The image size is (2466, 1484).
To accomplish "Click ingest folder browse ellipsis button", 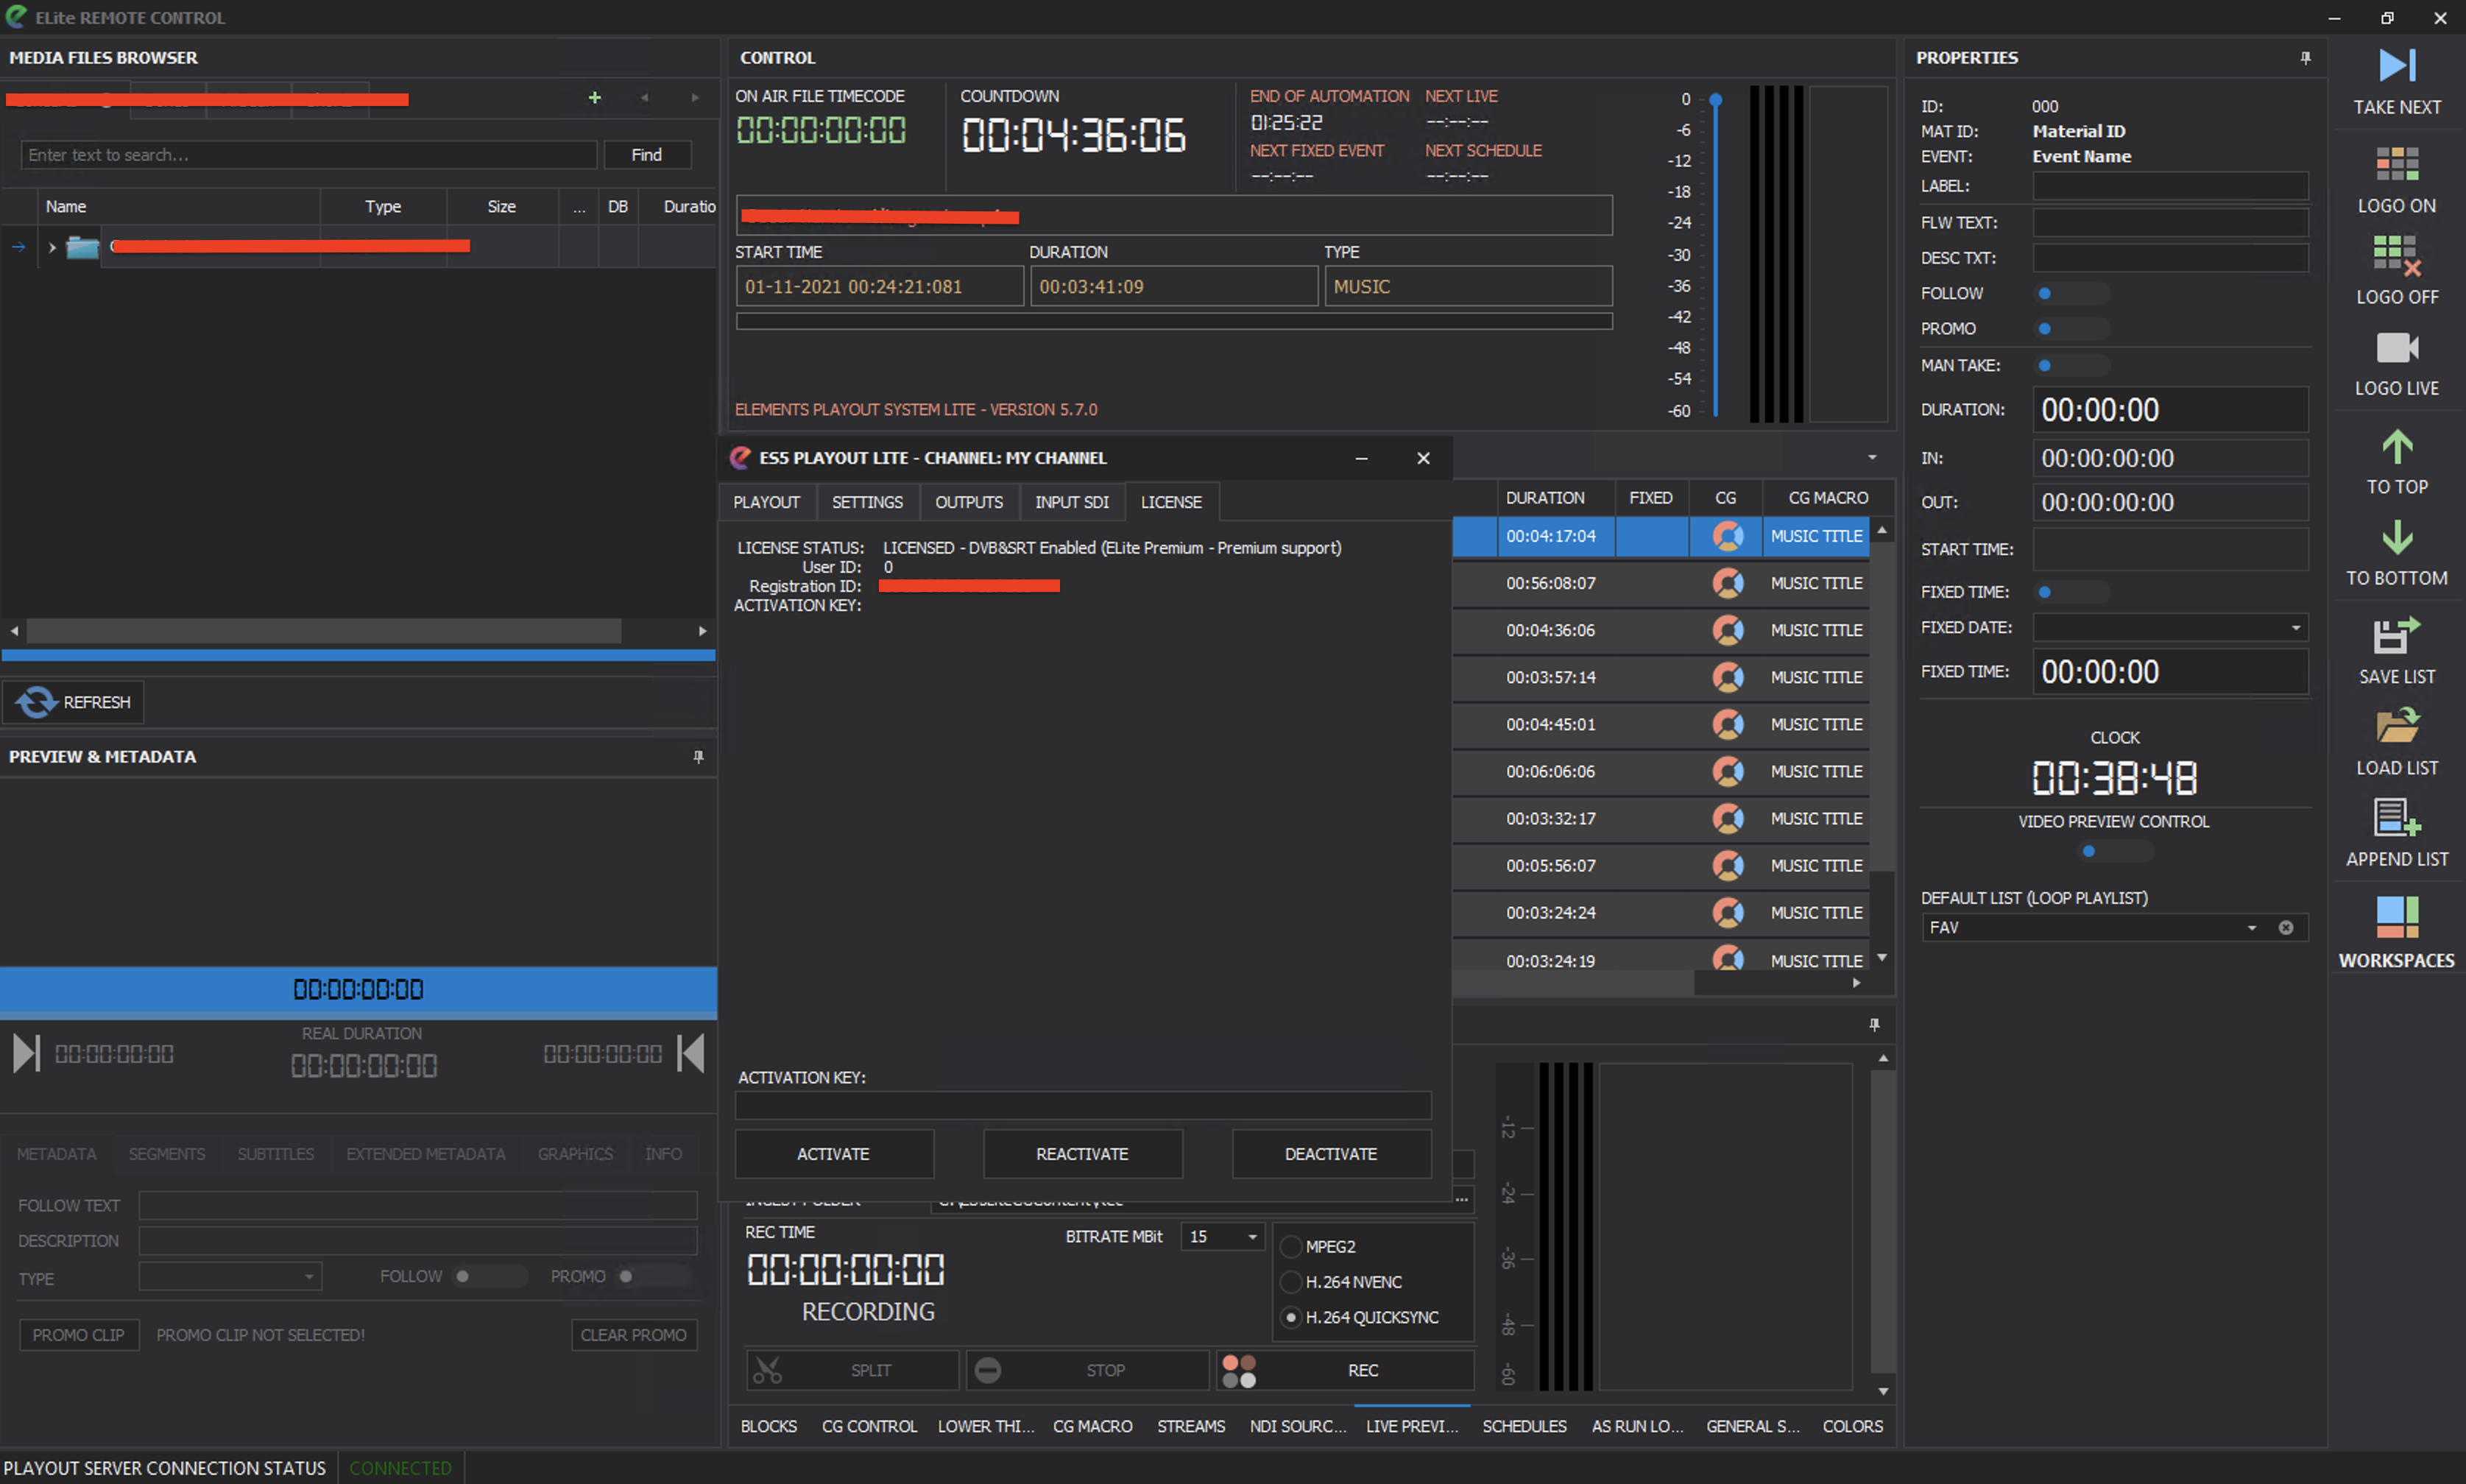I will [1462, 1199].
